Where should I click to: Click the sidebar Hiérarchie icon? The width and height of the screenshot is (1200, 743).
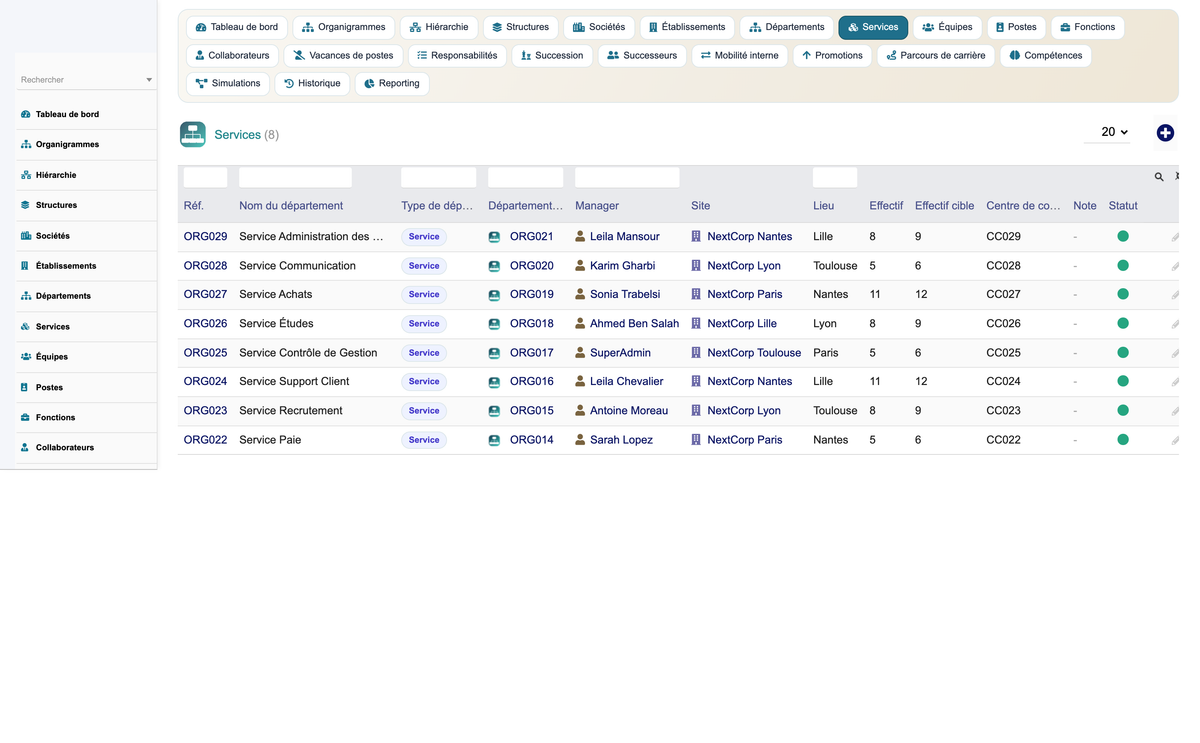26,175
